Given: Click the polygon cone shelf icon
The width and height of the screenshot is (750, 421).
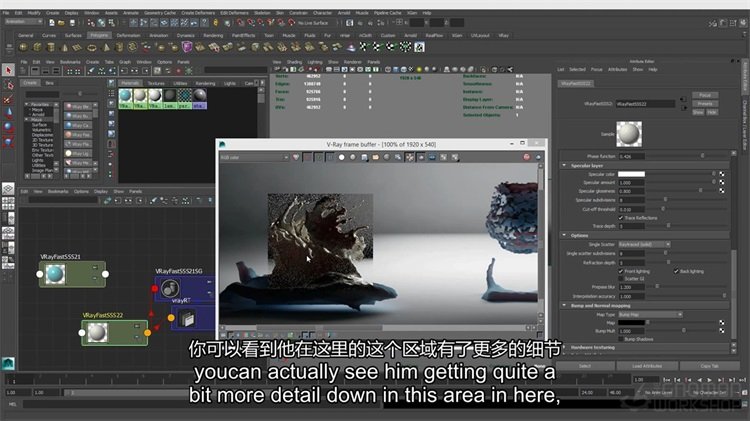Looking at the screenshot, I should 65,47.
